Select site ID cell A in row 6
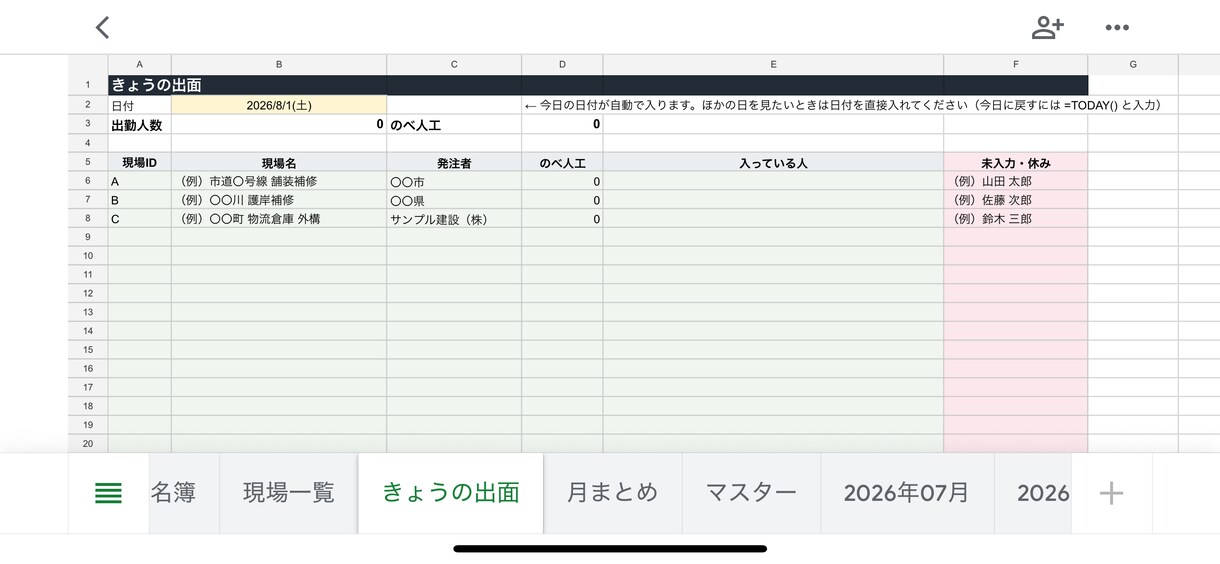This screenshot has height=564, width=1220. click(x=139, y=181)
